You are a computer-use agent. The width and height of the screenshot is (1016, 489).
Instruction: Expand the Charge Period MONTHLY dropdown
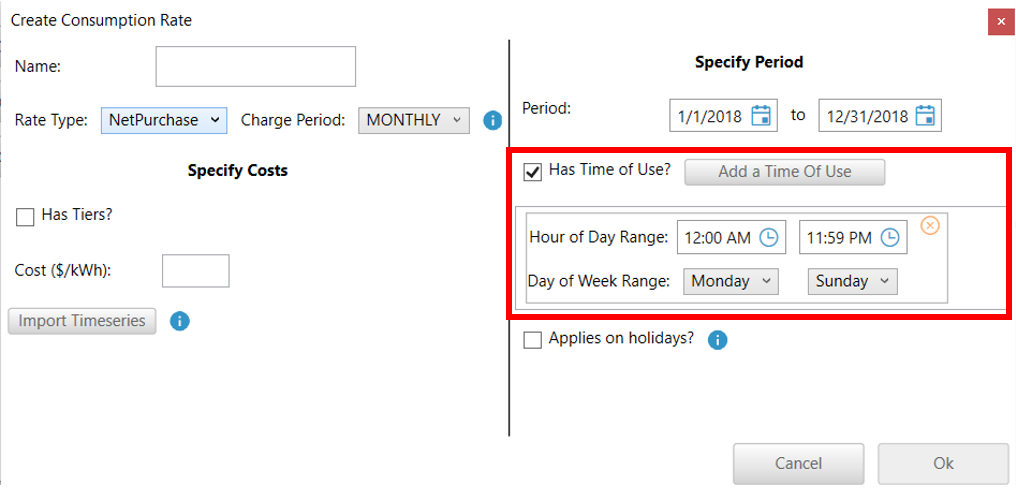coord(413,120)
